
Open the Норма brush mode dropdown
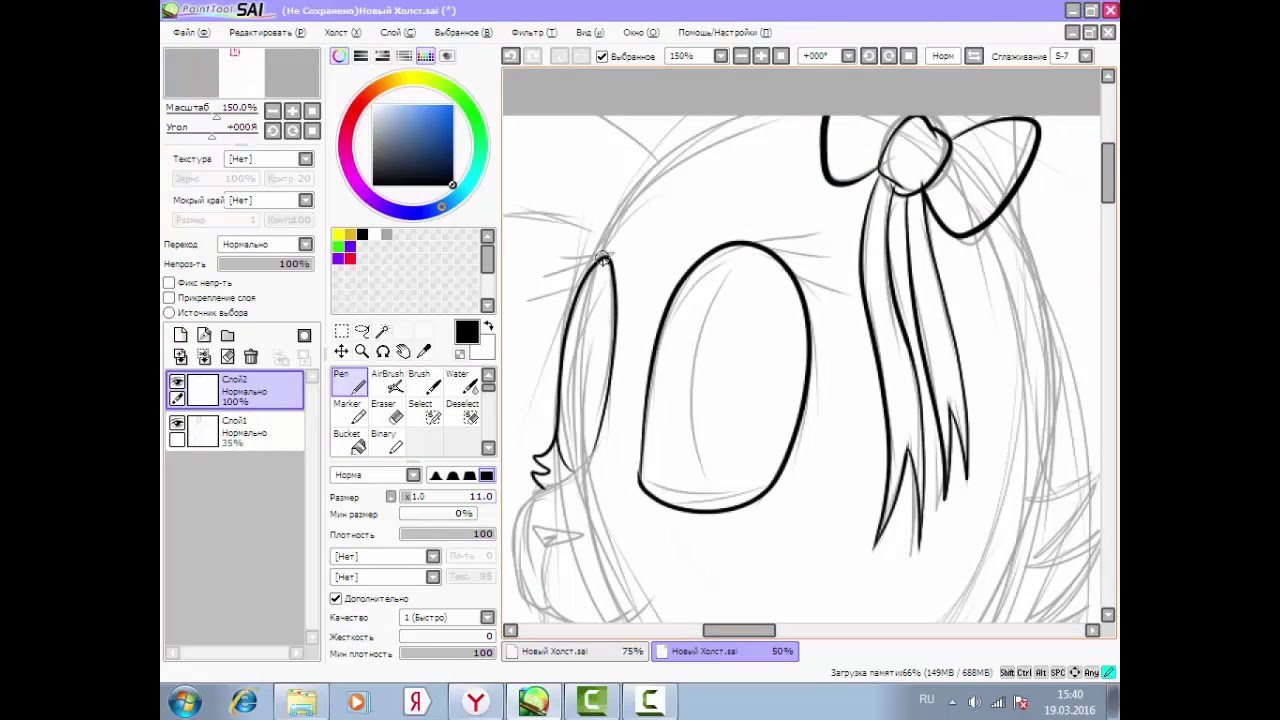(x=377, y=475)
